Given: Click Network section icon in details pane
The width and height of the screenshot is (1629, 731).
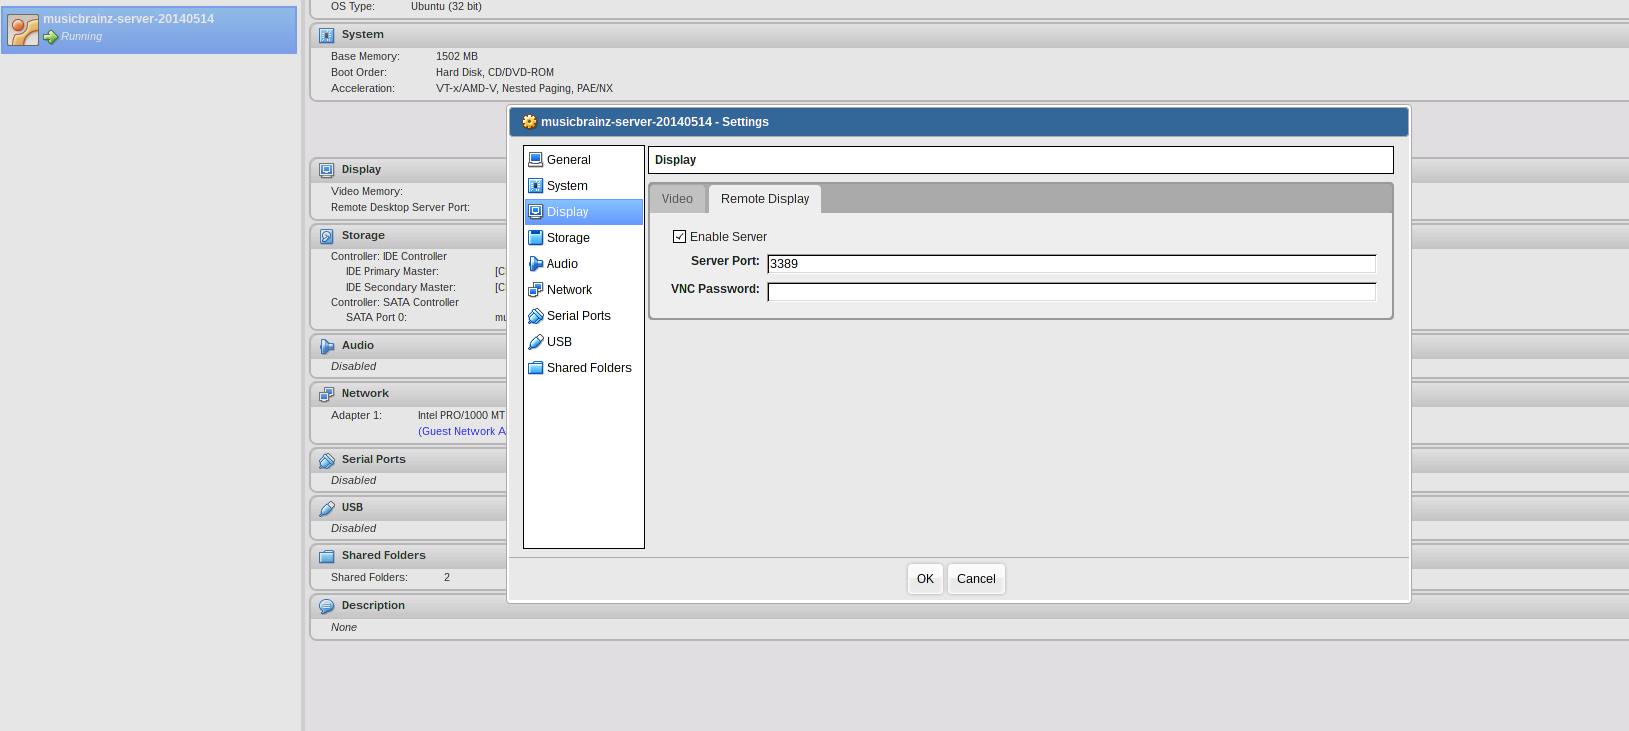Looking at the screenshot, I should [x=326, y=394].
